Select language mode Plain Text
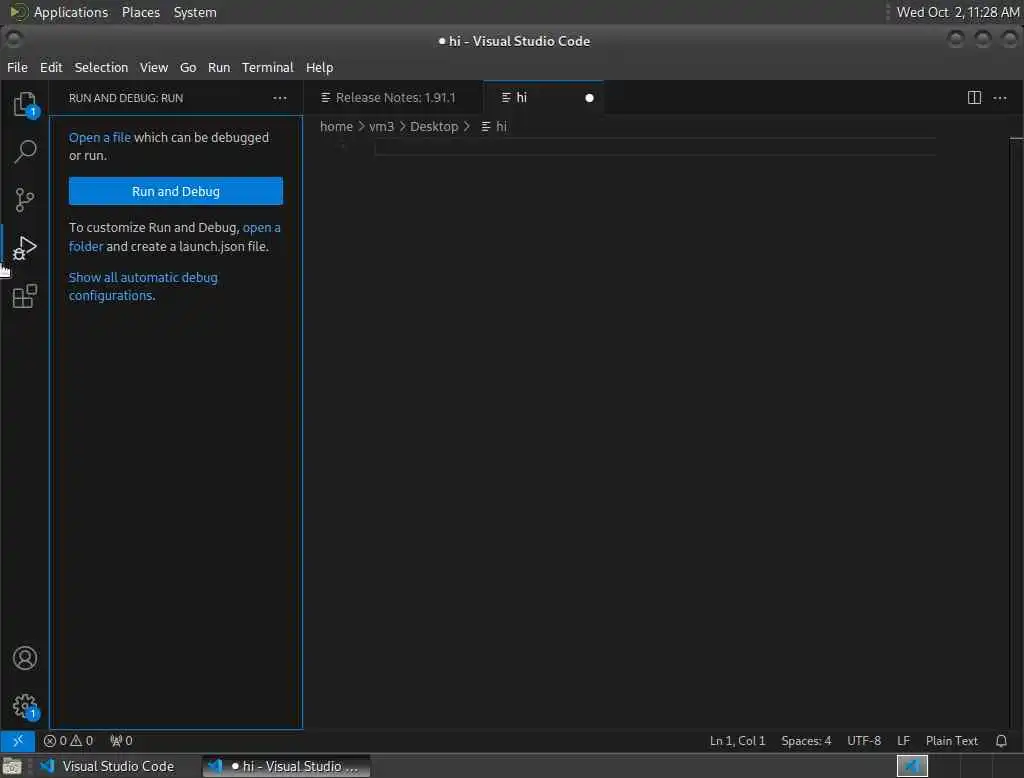Screen dimensions: 1024x778 coord(952,741)
